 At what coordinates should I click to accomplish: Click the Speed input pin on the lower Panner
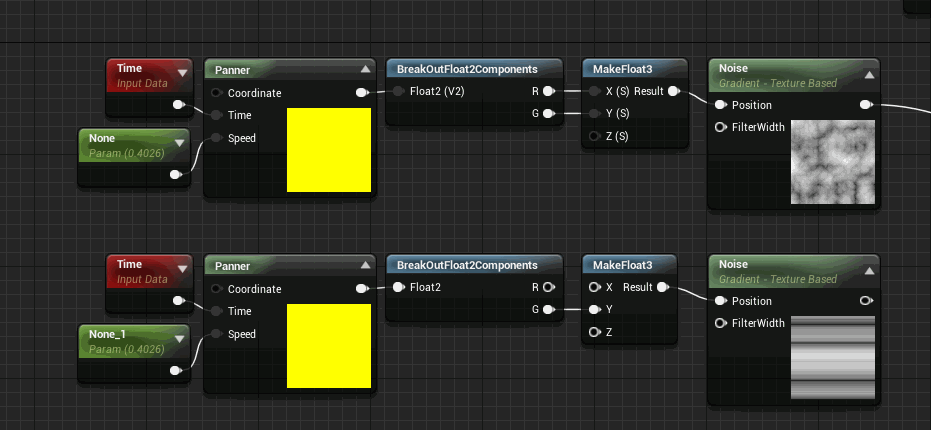[x=217, y=334]
